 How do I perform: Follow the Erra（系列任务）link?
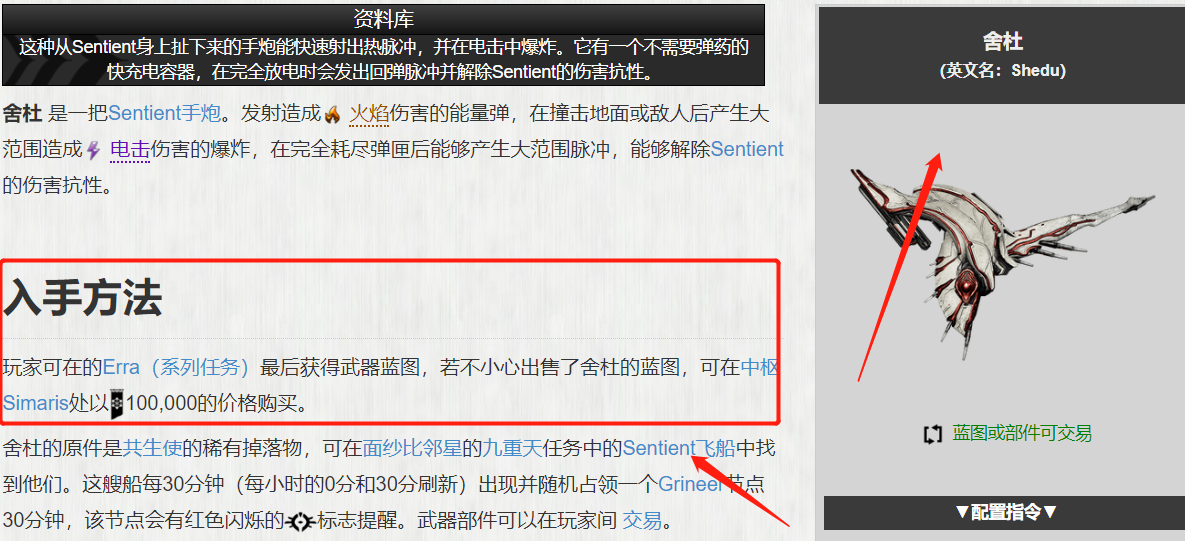(x=177, y=368)
